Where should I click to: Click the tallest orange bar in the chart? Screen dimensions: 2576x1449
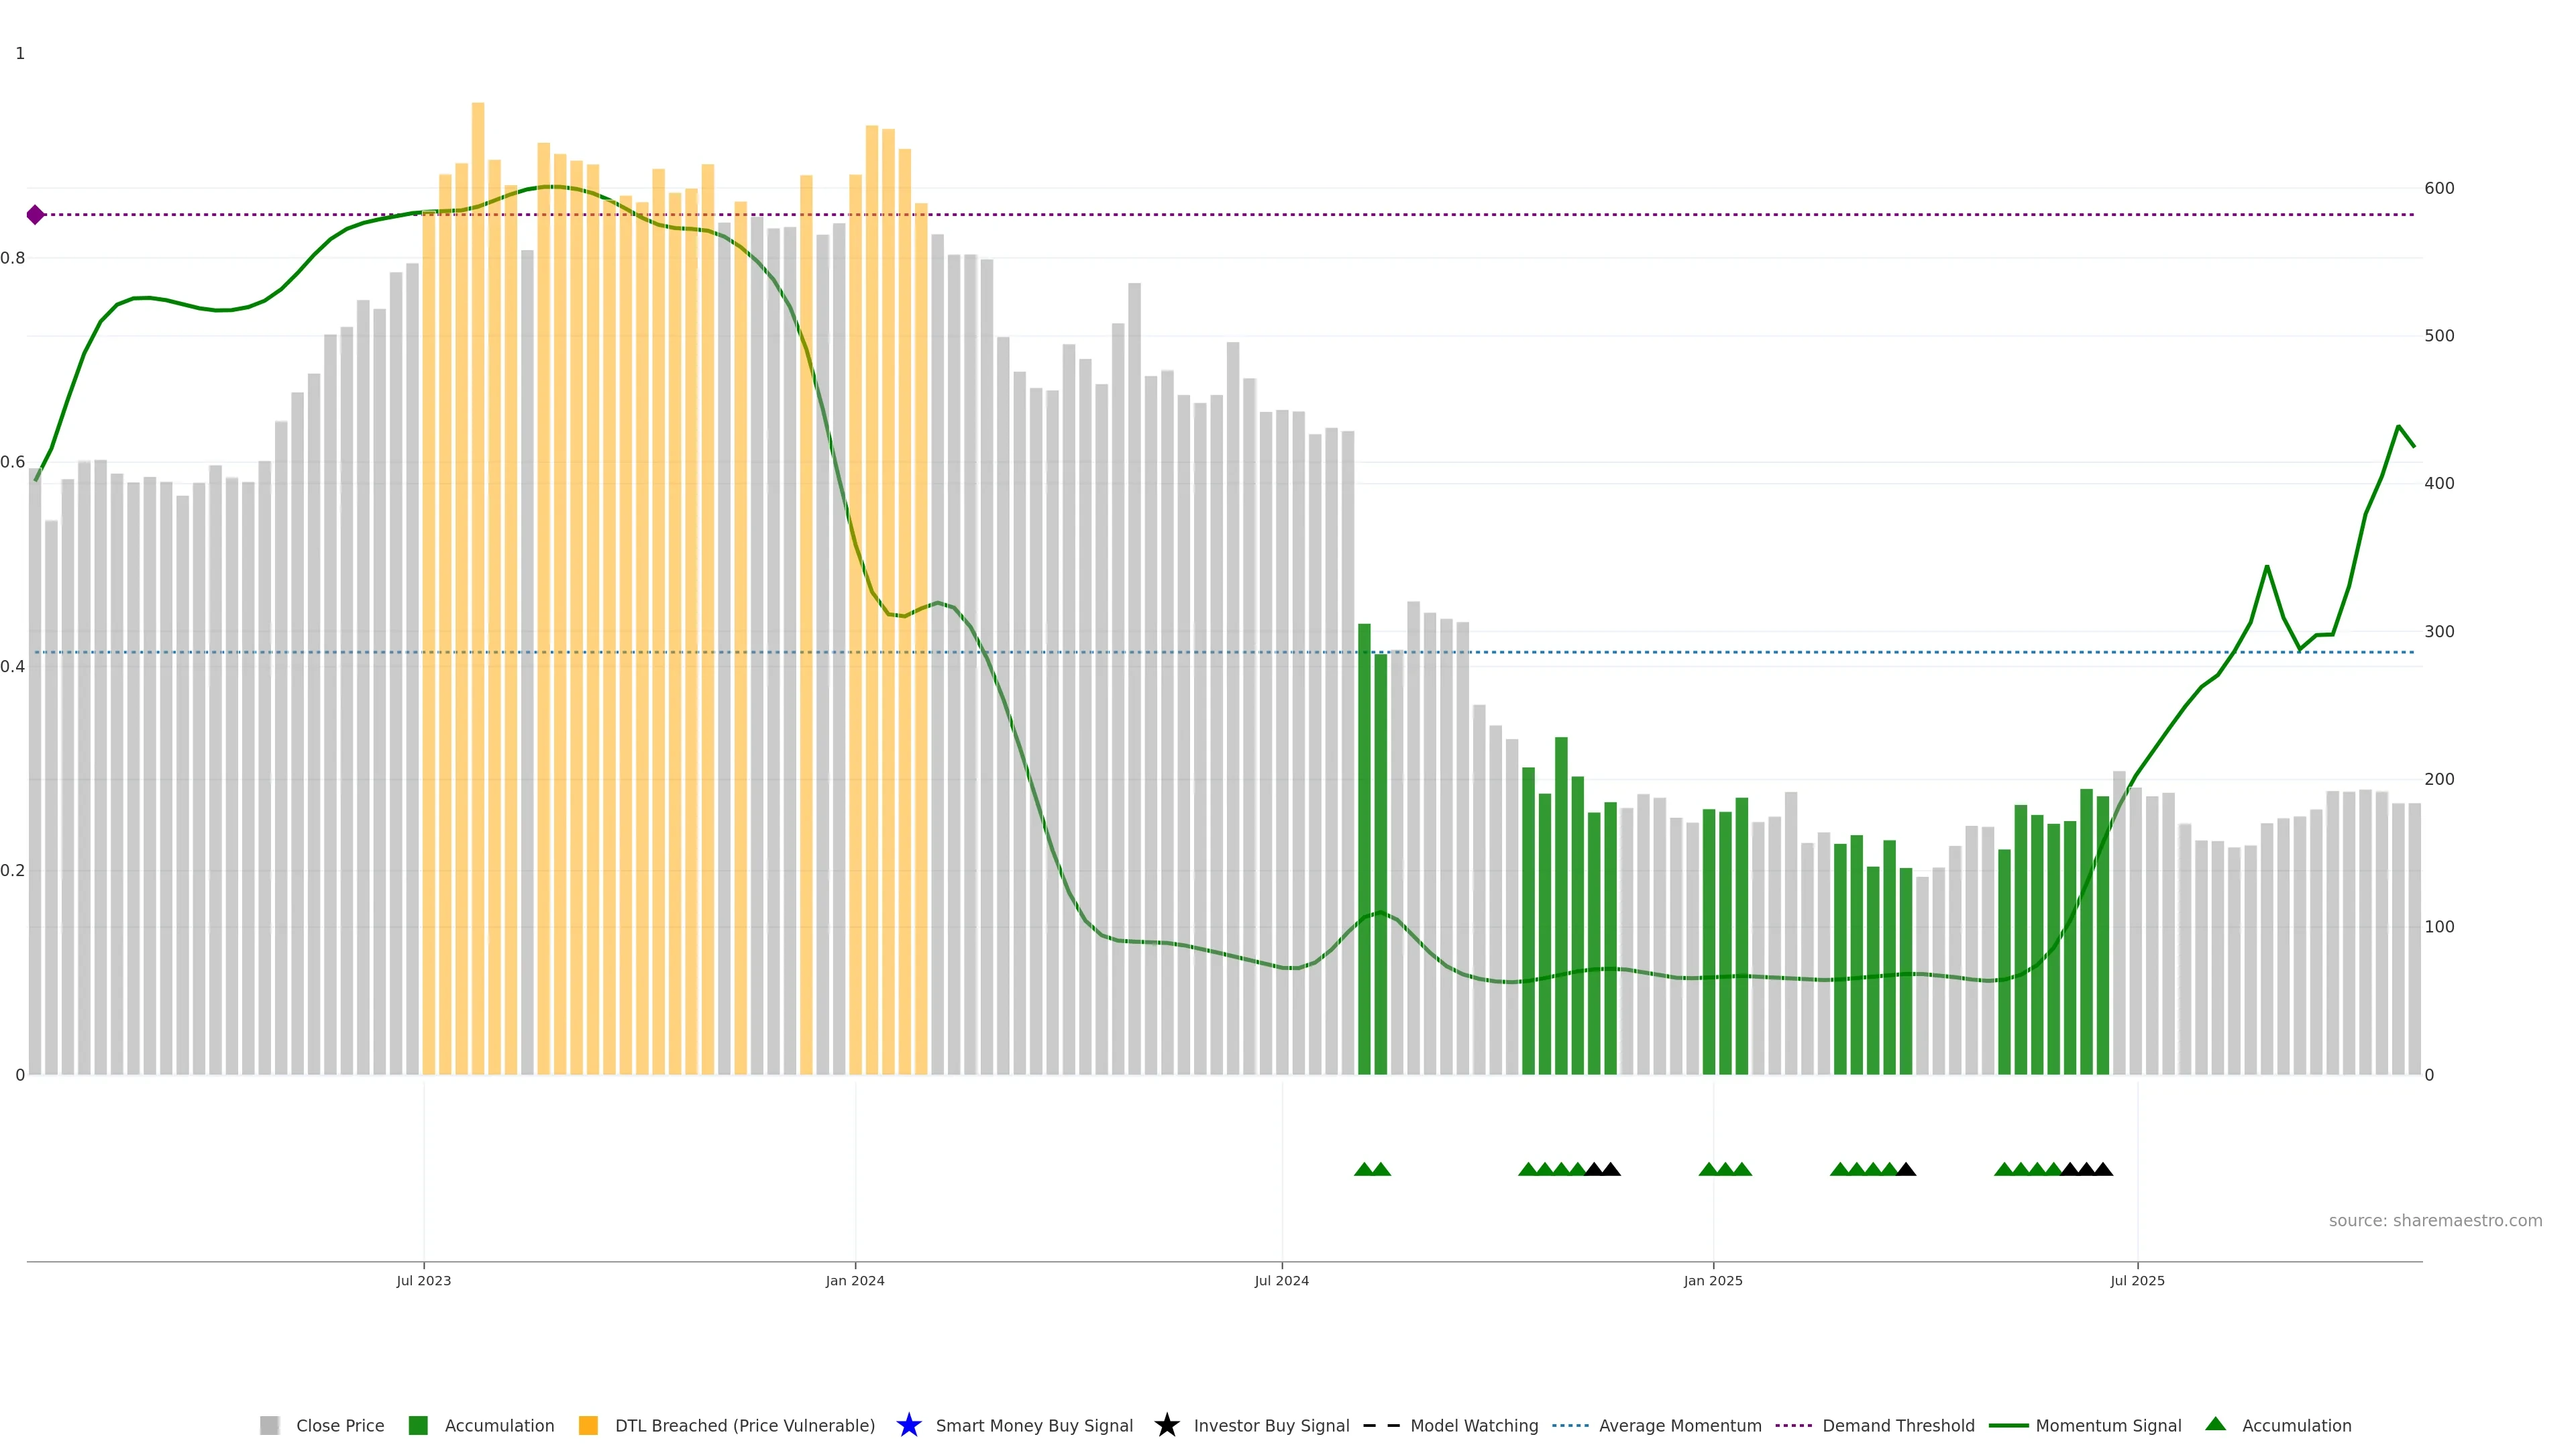pyautogui.click(x=478, y=500)
